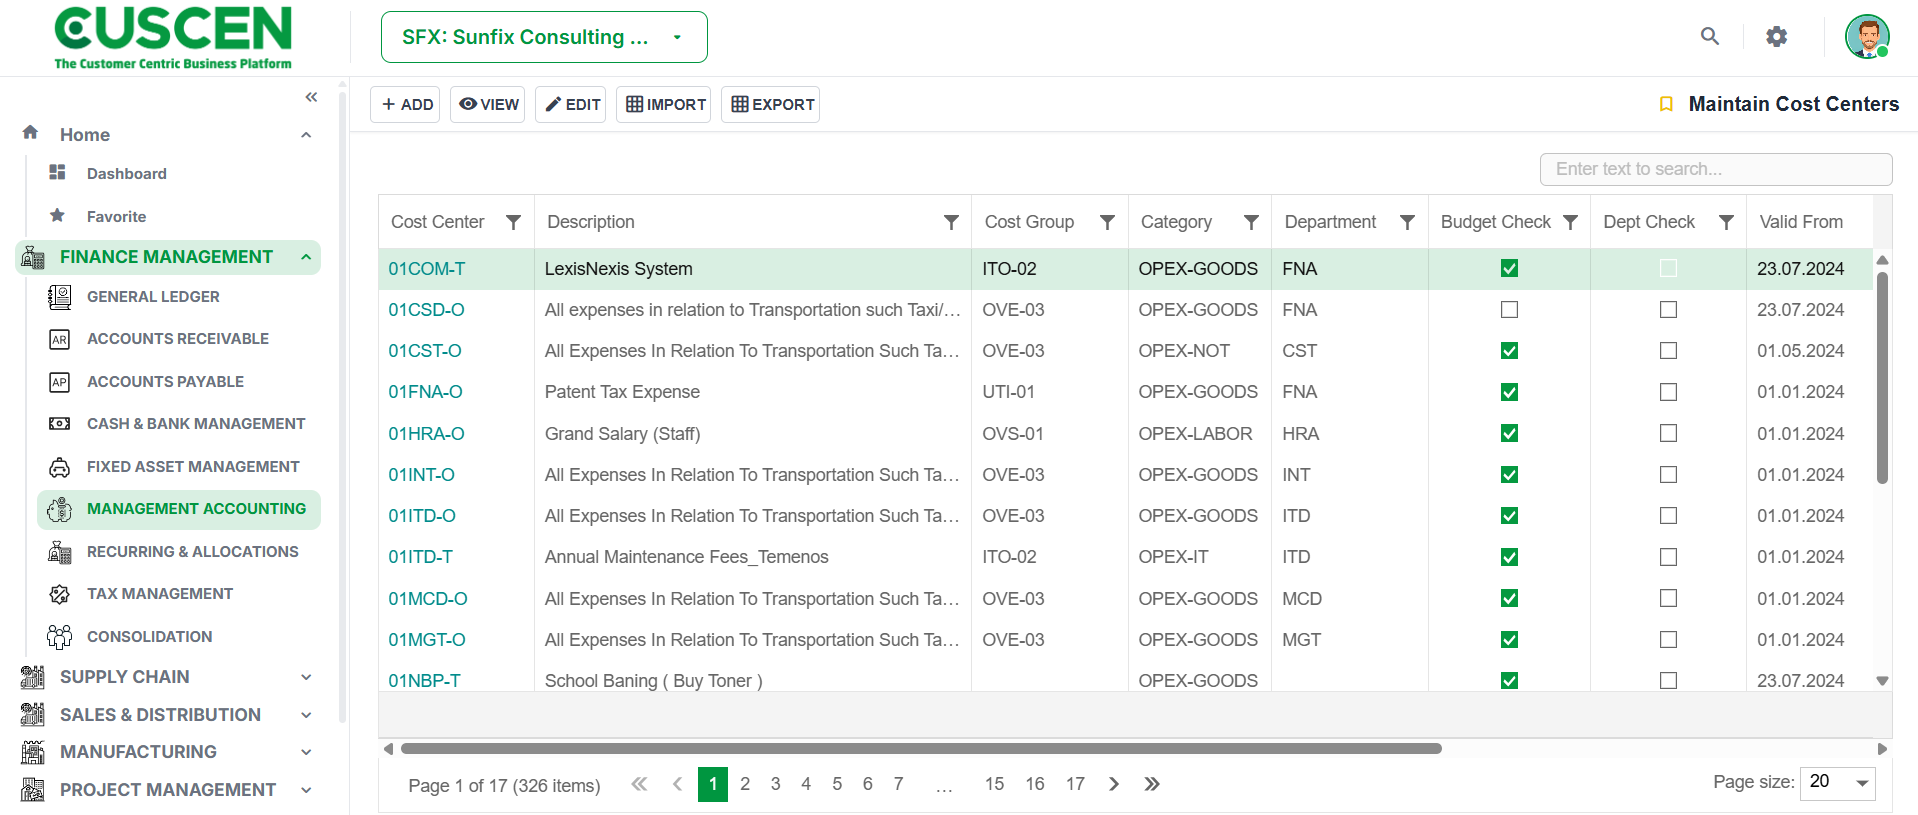Screen dimensions: 1918x815
Task: Click the bookmark icon beside Maintain Cost Centers
Action: click(x=1666, y=104)
